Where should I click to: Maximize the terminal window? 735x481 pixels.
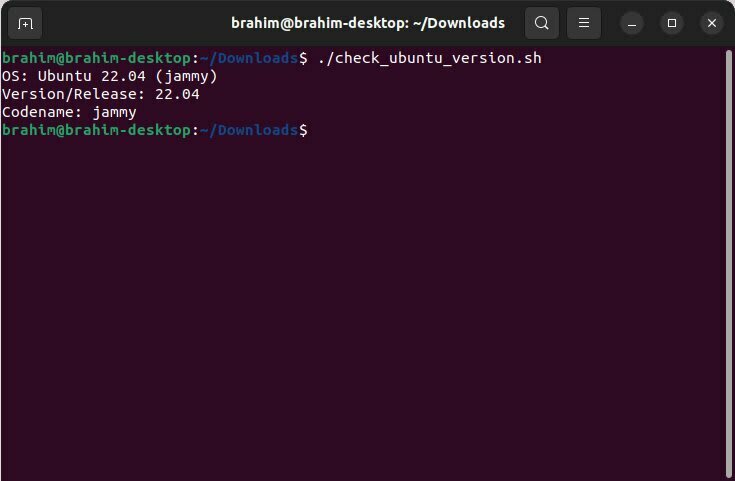coord(672,23)
